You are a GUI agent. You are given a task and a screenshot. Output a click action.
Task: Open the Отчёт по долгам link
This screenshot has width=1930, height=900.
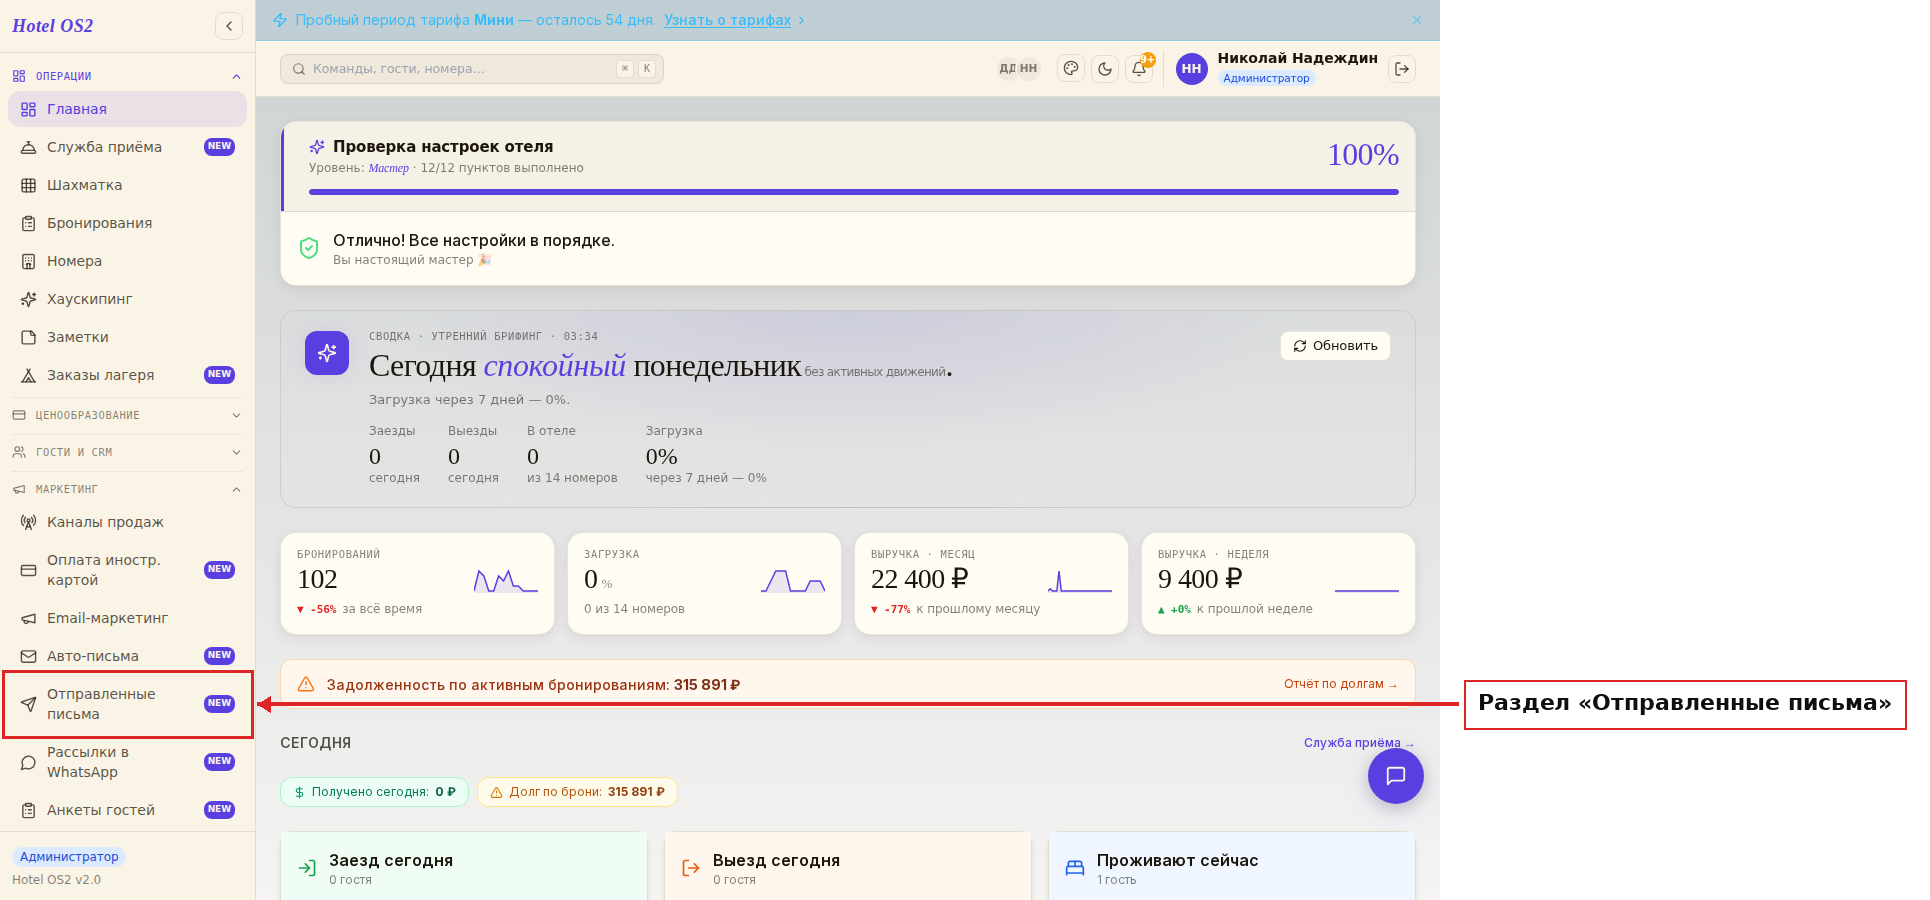pos(1340,684)
